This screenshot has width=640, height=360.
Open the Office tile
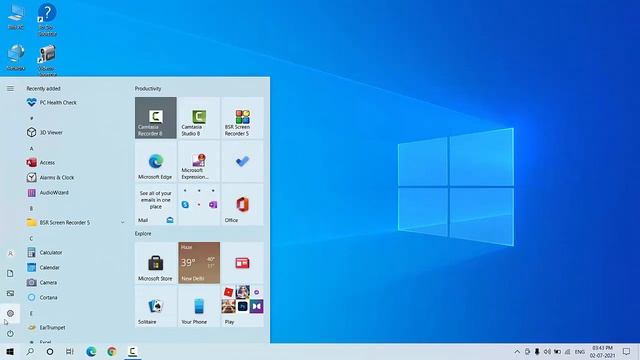(242, 204)
